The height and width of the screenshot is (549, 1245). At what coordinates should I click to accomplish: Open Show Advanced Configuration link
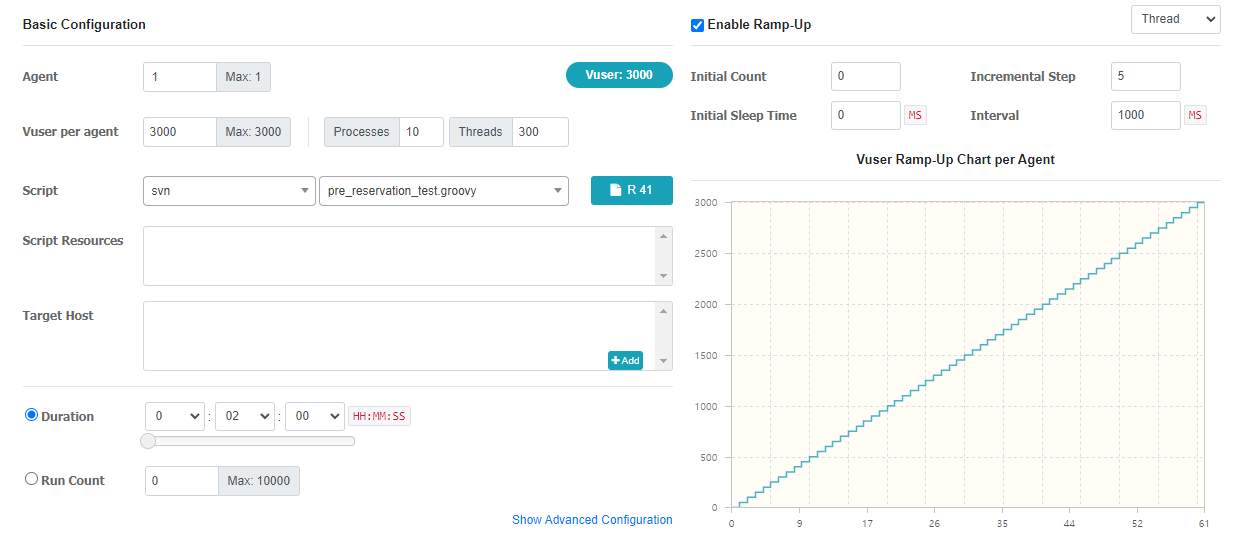592,520
